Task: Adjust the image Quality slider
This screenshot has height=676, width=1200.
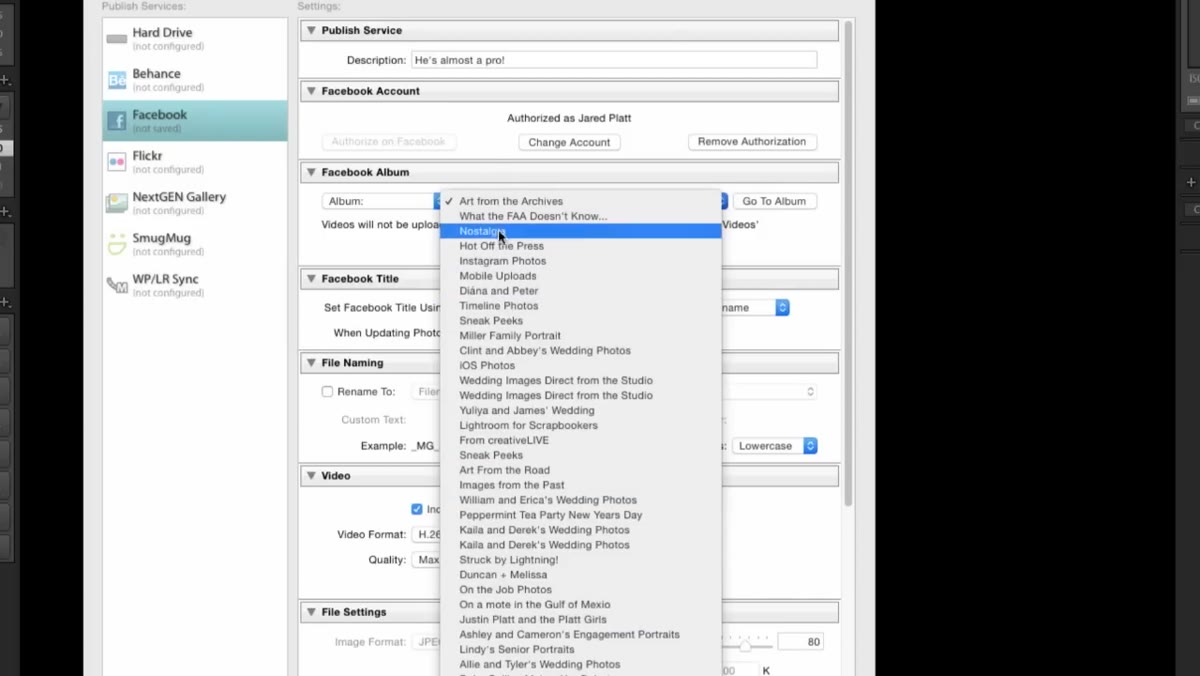Action: pos(745,646)
